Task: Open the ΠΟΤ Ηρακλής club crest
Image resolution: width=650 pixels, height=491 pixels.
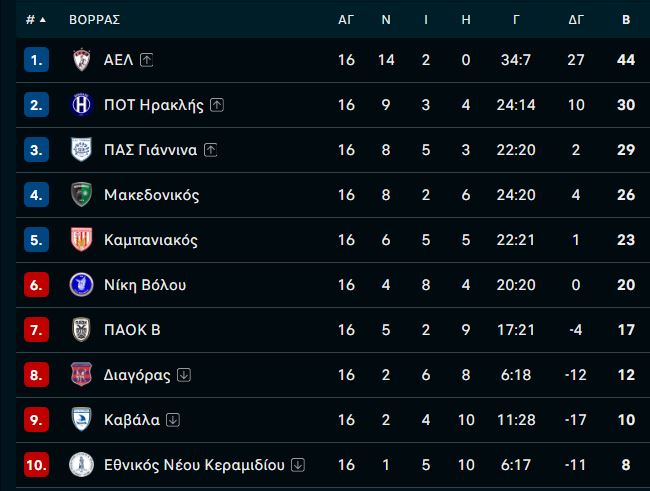Action: tap(81, 105)
